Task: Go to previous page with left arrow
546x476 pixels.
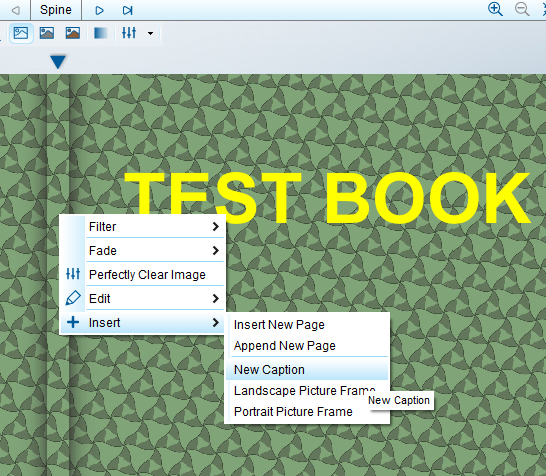Action: [15, 10]
